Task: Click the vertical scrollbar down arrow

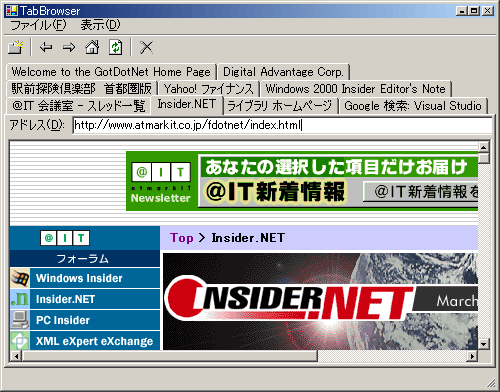Action: point(484,344)
